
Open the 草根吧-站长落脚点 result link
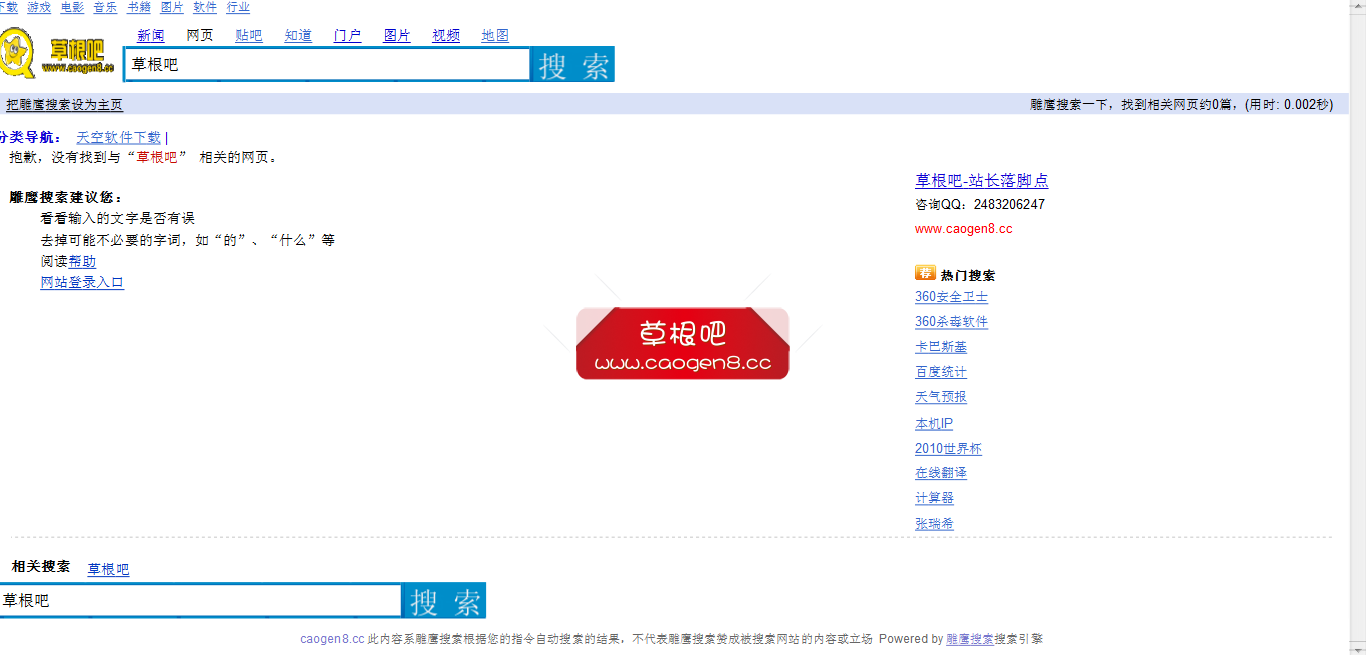click(983, 181)
